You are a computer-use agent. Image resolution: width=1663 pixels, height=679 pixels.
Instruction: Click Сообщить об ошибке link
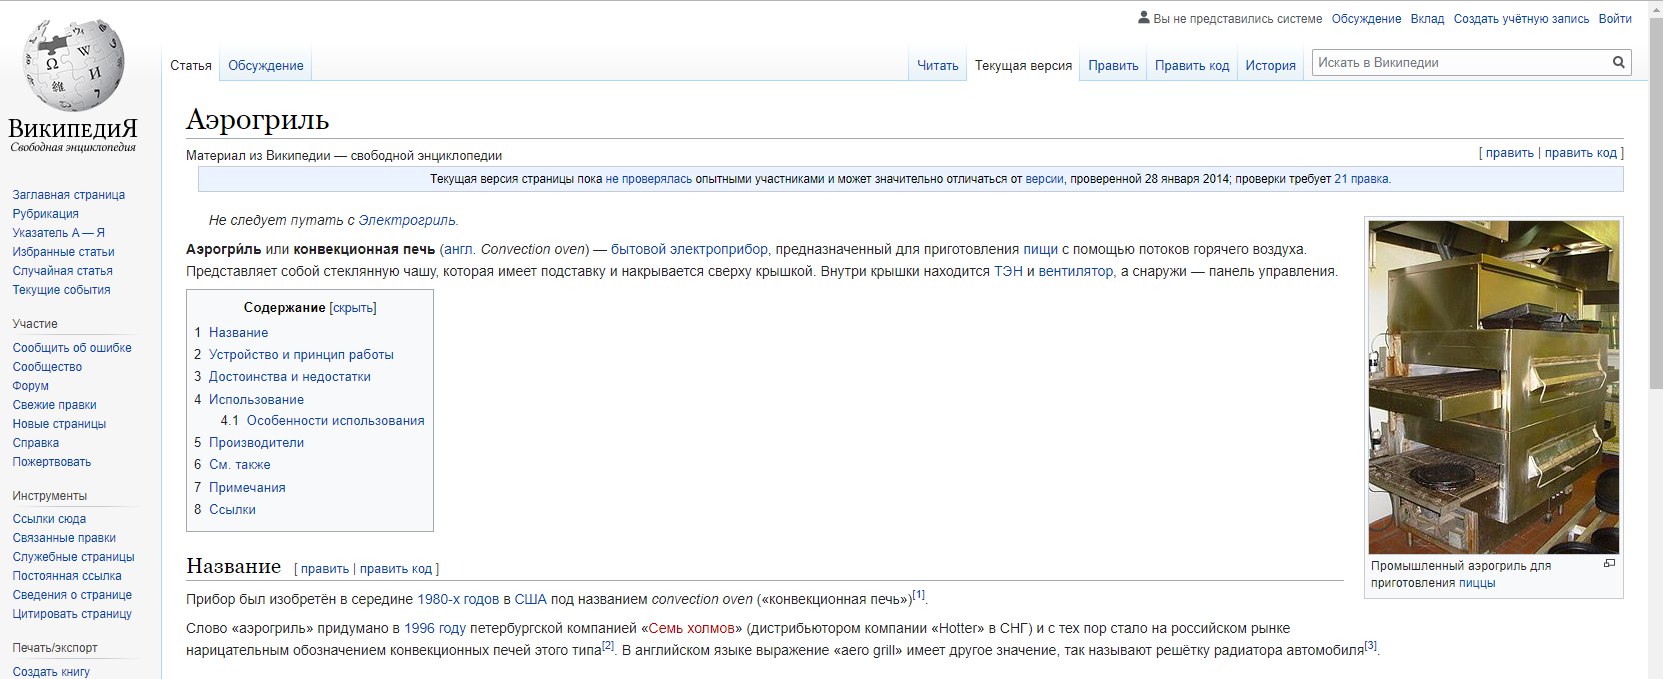(72, 348)
